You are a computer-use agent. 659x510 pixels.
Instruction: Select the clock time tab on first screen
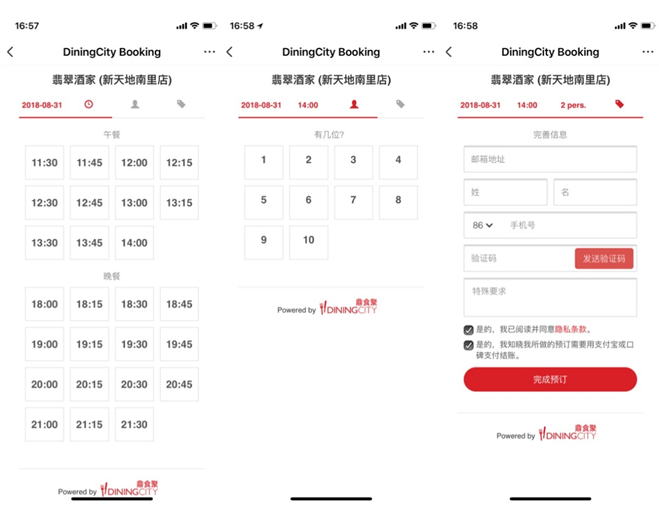click(x=89, y=104)
